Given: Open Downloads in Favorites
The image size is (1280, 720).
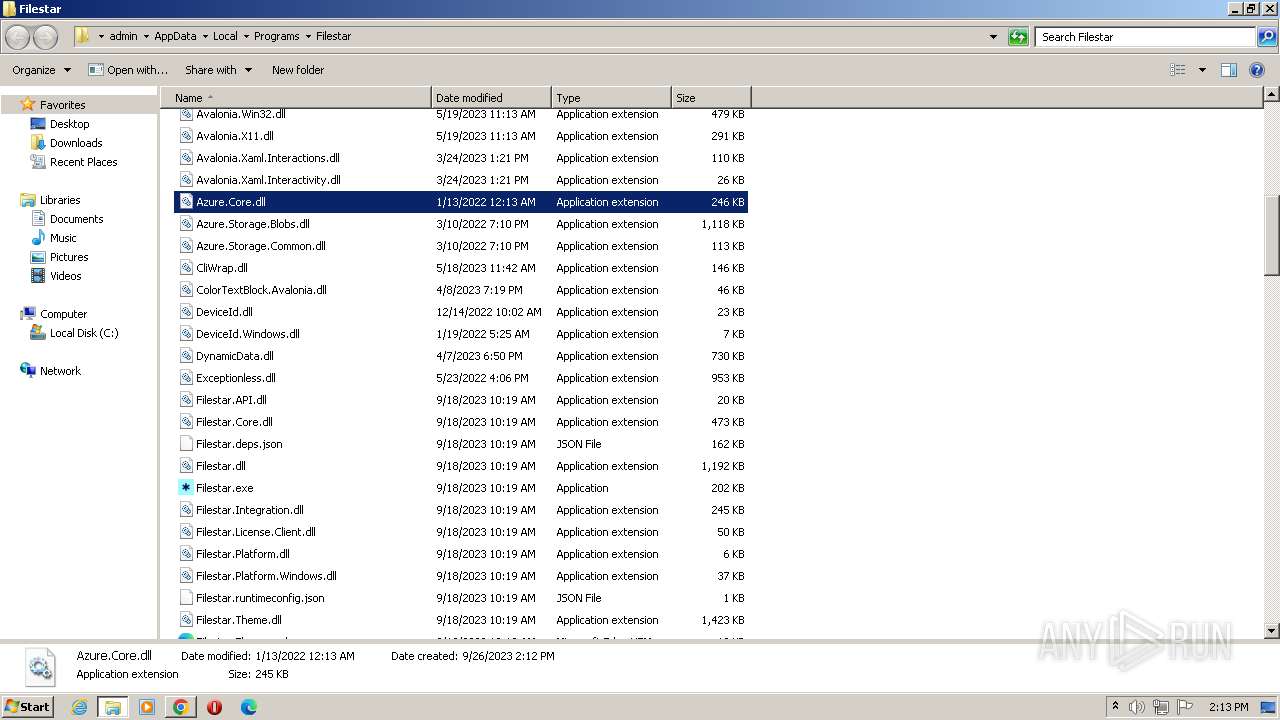Looking at the screenshot, I should tap(76, 143).
